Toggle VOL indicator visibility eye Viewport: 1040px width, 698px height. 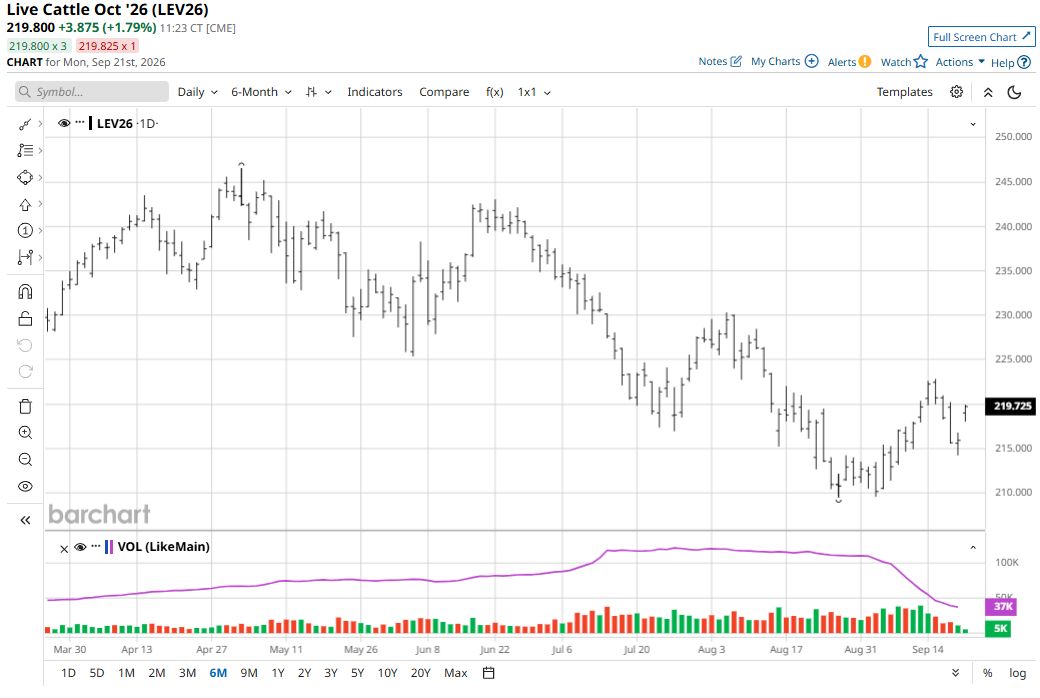(80, 547)
